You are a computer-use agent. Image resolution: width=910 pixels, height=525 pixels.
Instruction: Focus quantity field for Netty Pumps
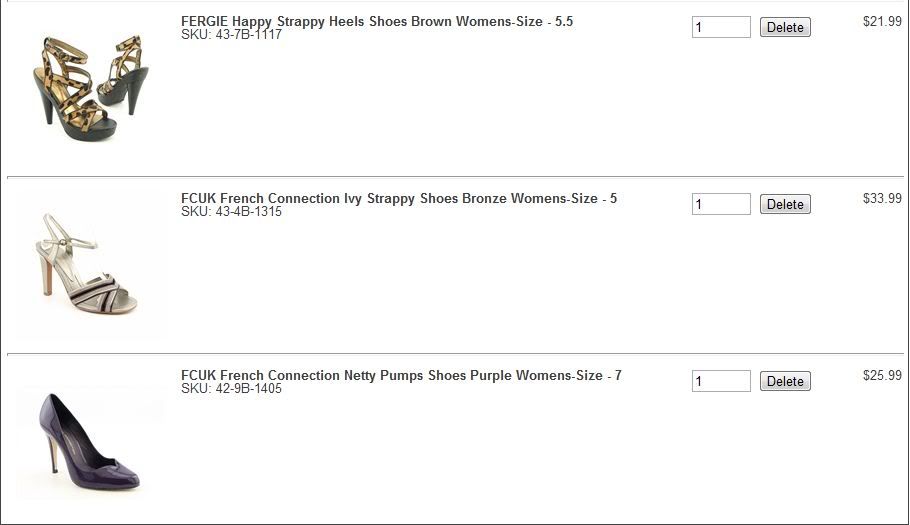pos(721,381)
